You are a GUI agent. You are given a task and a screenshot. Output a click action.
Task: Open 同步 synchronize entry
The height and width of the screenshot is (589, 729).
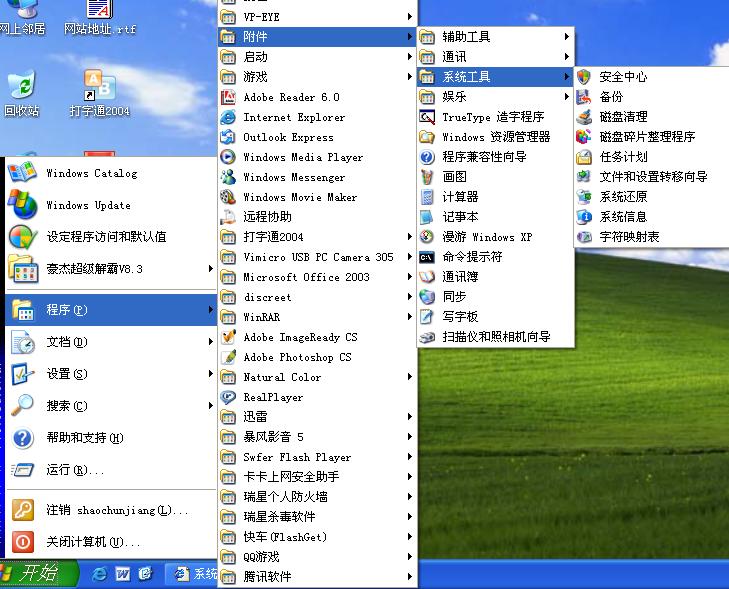tap(496, 297)
